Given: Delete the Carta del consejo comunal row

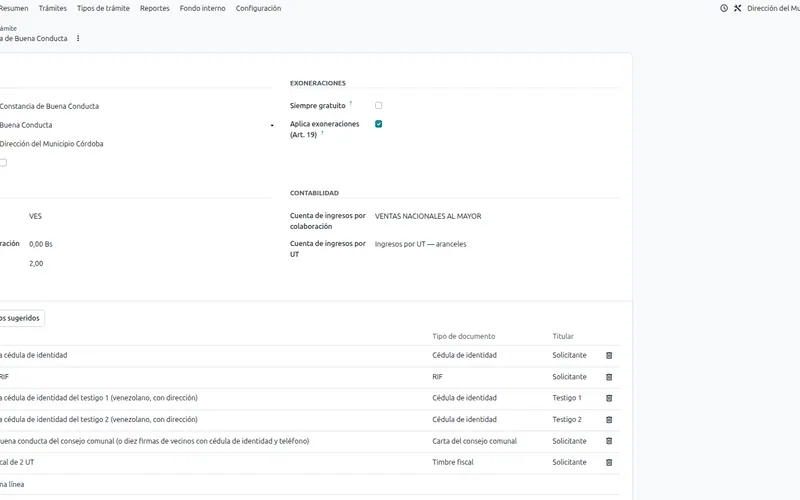Looking at the screenshot, I should [x=609, y=441].
